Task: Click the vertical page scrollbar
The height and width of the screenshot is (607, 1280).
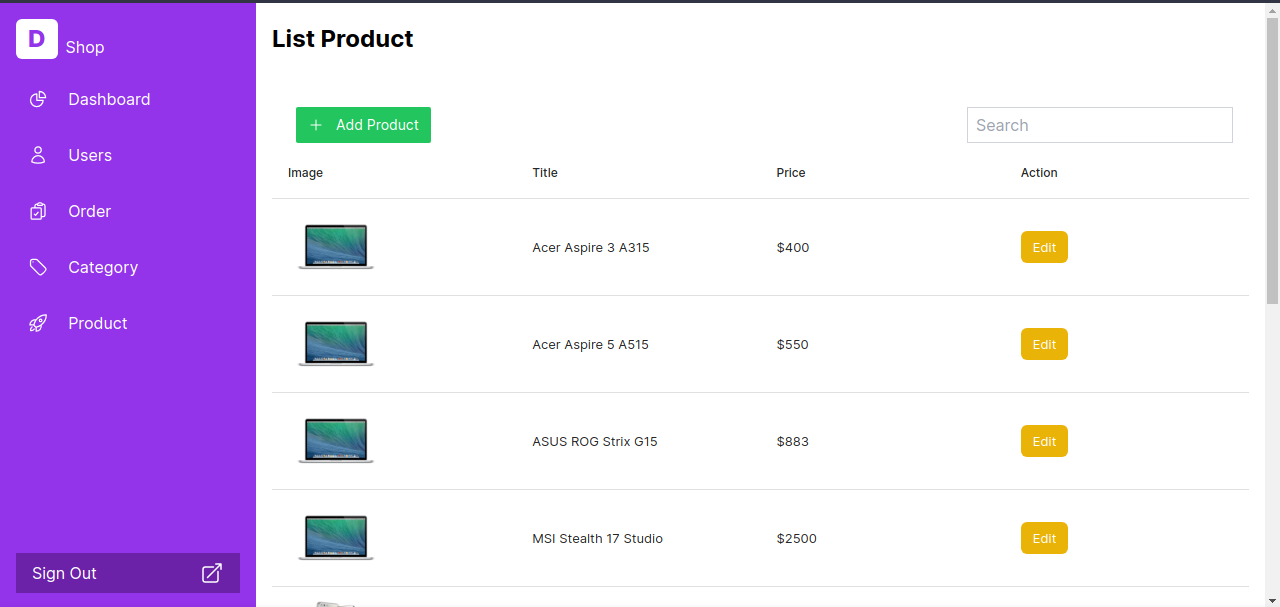Action: click(1272, 160)
